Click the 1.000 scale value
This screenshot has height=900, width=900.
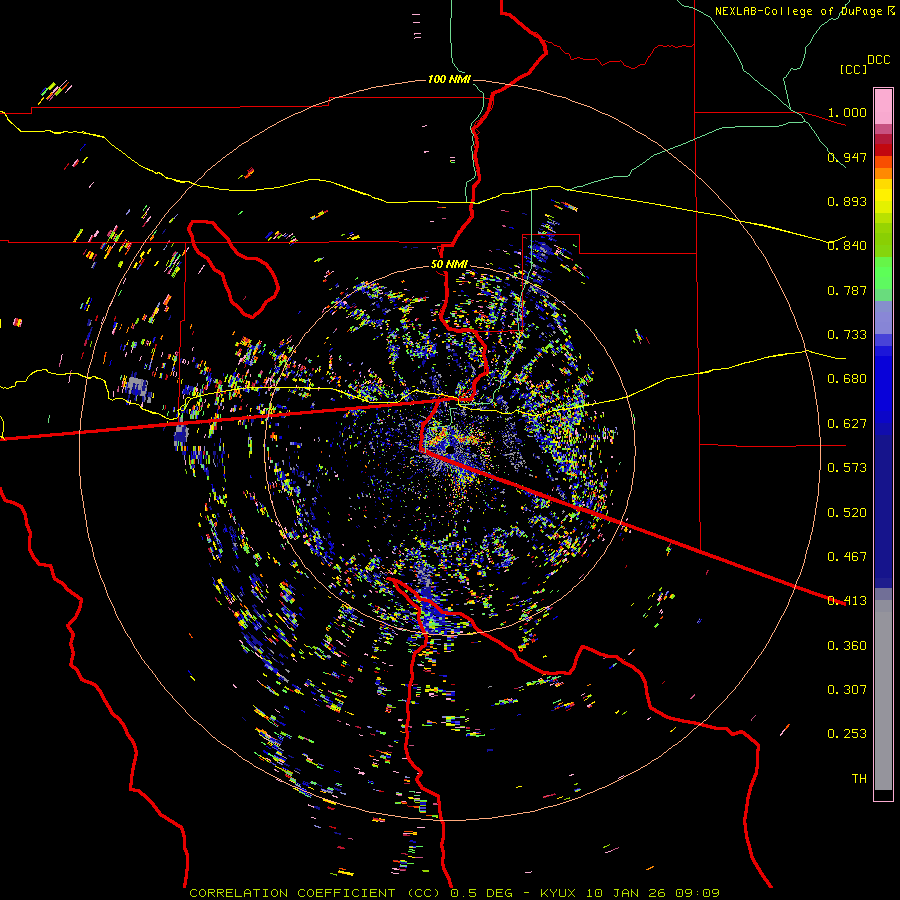(847, 112)
